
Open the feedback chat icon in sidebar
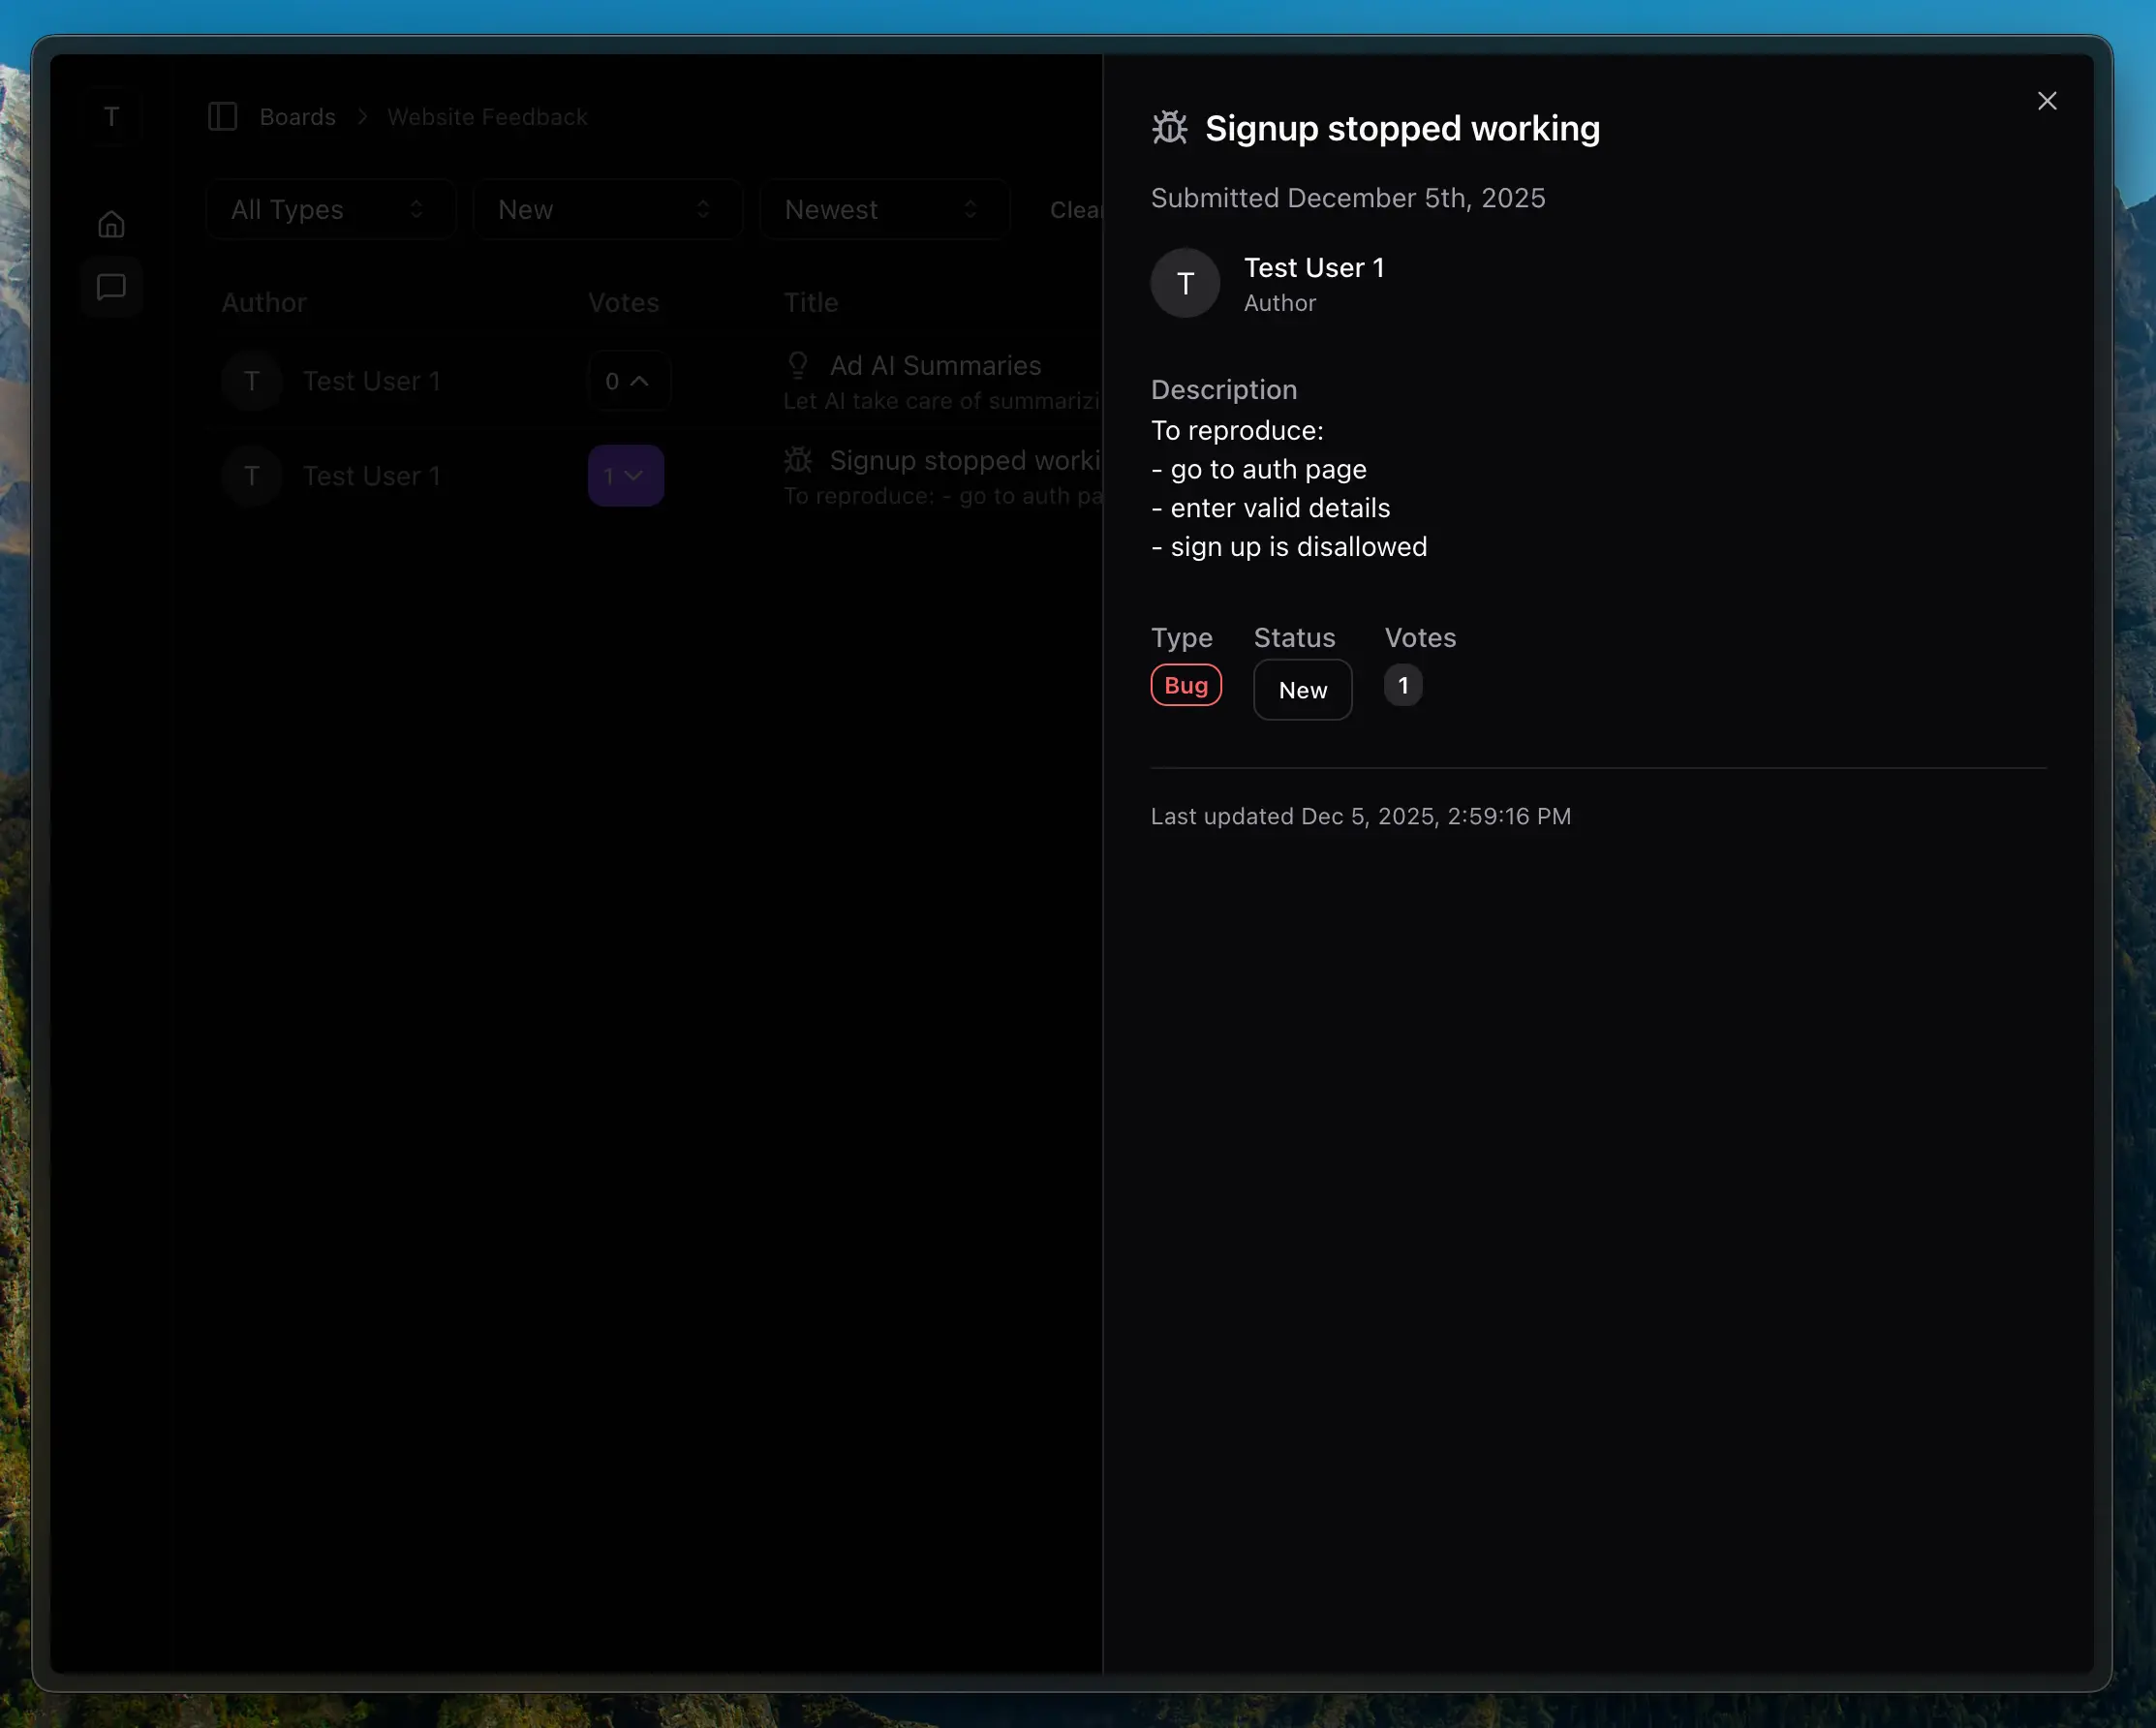coord(111,288)
